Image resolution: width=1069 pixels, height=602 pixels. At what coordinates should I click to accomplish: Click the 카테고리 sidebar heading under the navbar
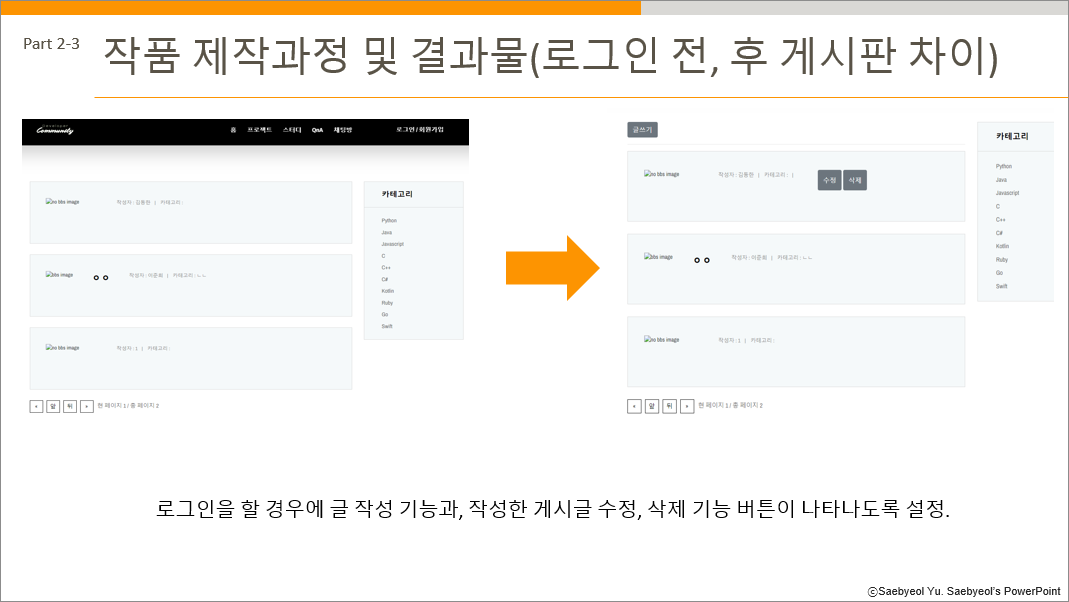pyautogui.click(x=397, y=194)
